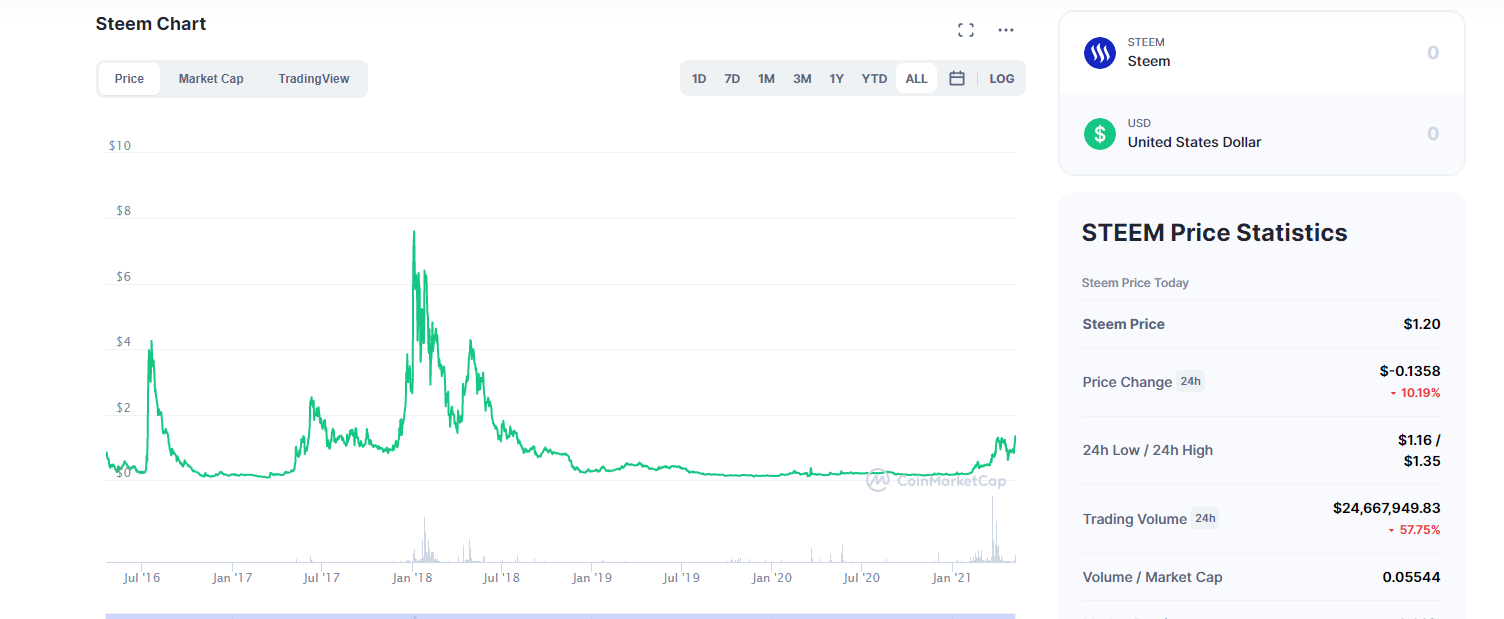Click the 24h Low / 24h High label
This screenshot has width=1504, height=619.
pyautogui.click(x=1147, y=450)
